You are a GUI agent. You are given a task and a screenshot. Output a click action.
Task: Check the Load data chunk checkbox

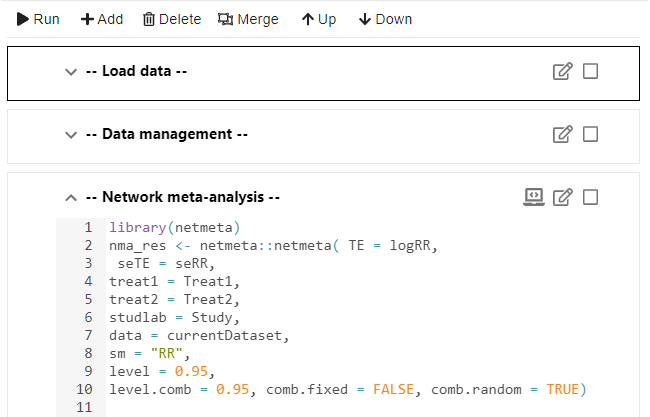click(590, 71)
